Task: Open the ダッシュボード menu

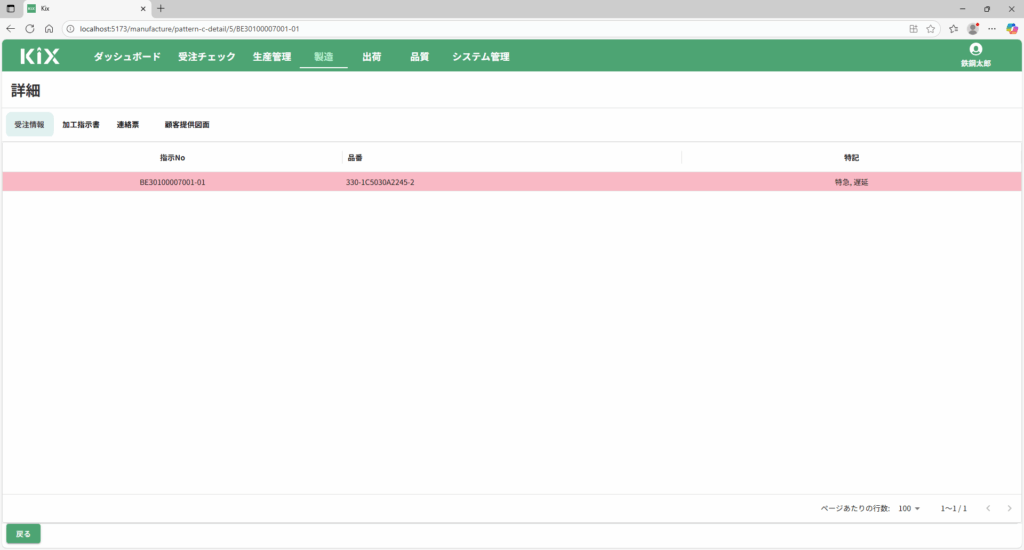Action: [x=127, y=57]
